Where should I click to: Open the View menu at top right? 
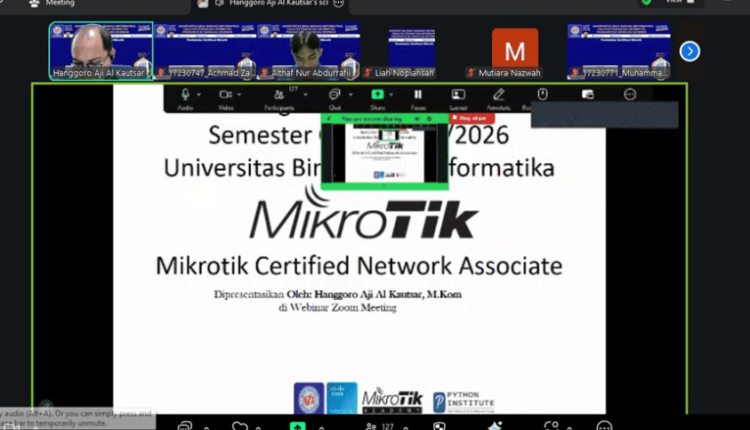[x=680, y=2]
